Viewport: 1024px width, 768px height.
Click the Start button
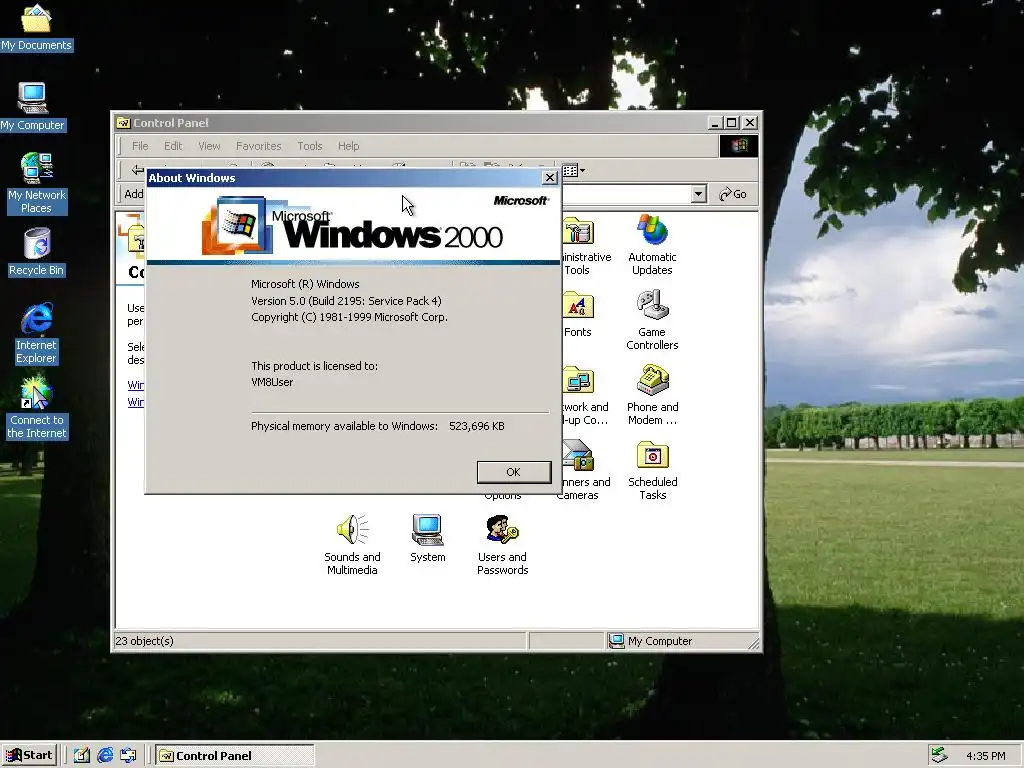(x=30, y=755)
